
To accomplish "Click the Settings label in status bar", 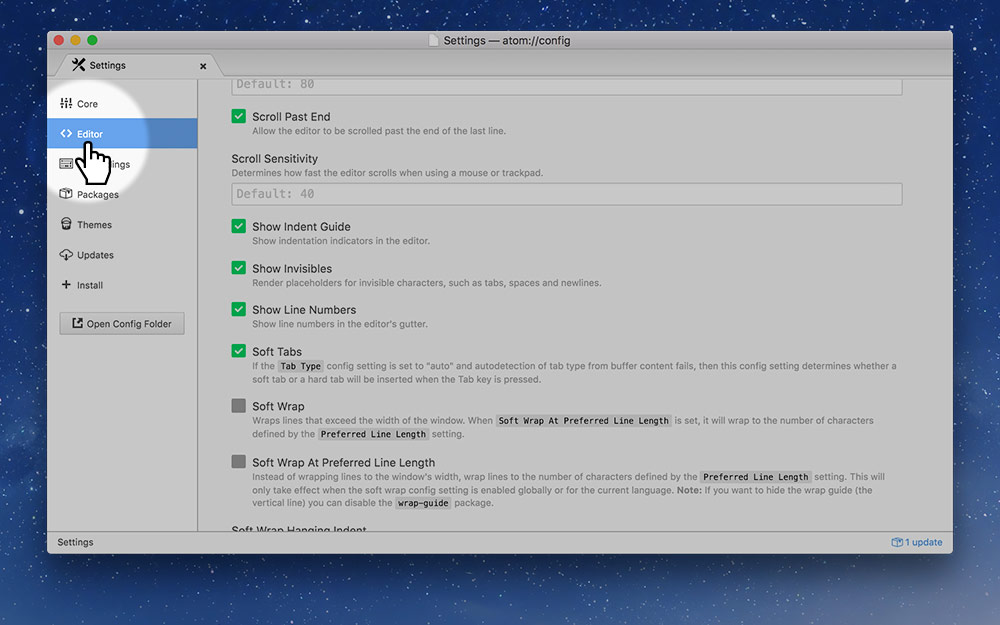I will [75, 542].
